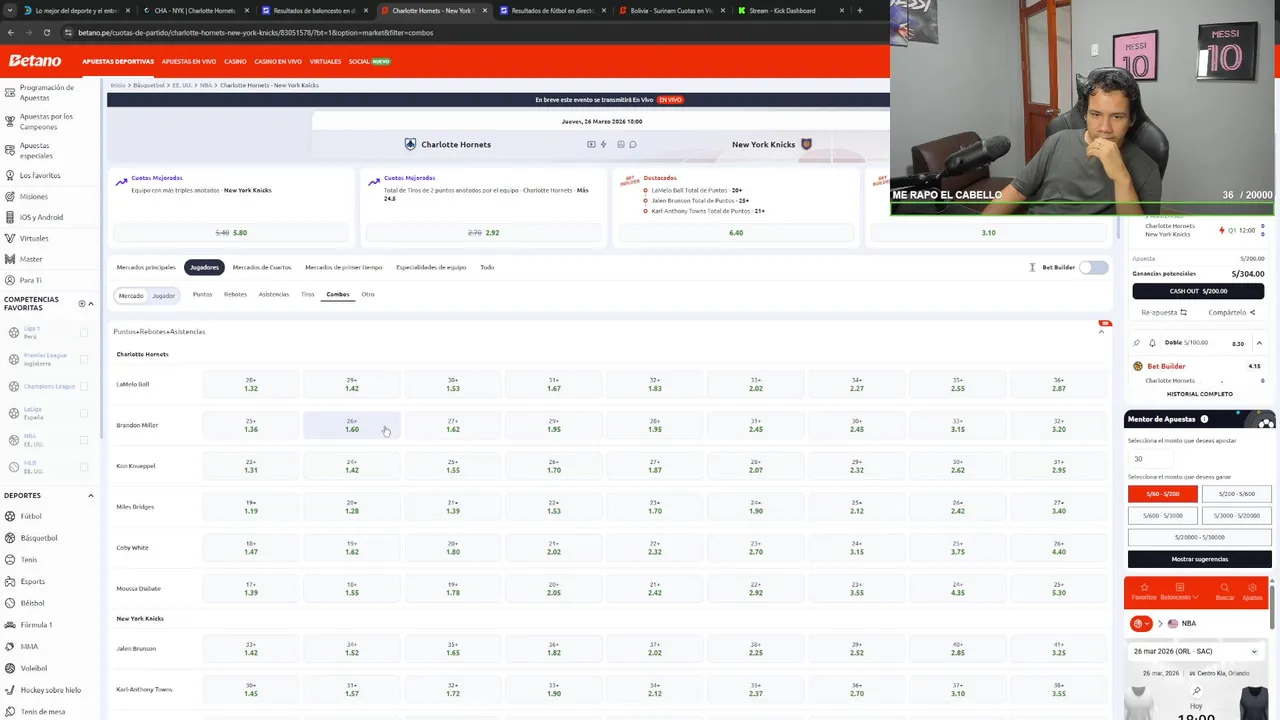
Task: Select MMA glove icon
Action: point(10,646)
